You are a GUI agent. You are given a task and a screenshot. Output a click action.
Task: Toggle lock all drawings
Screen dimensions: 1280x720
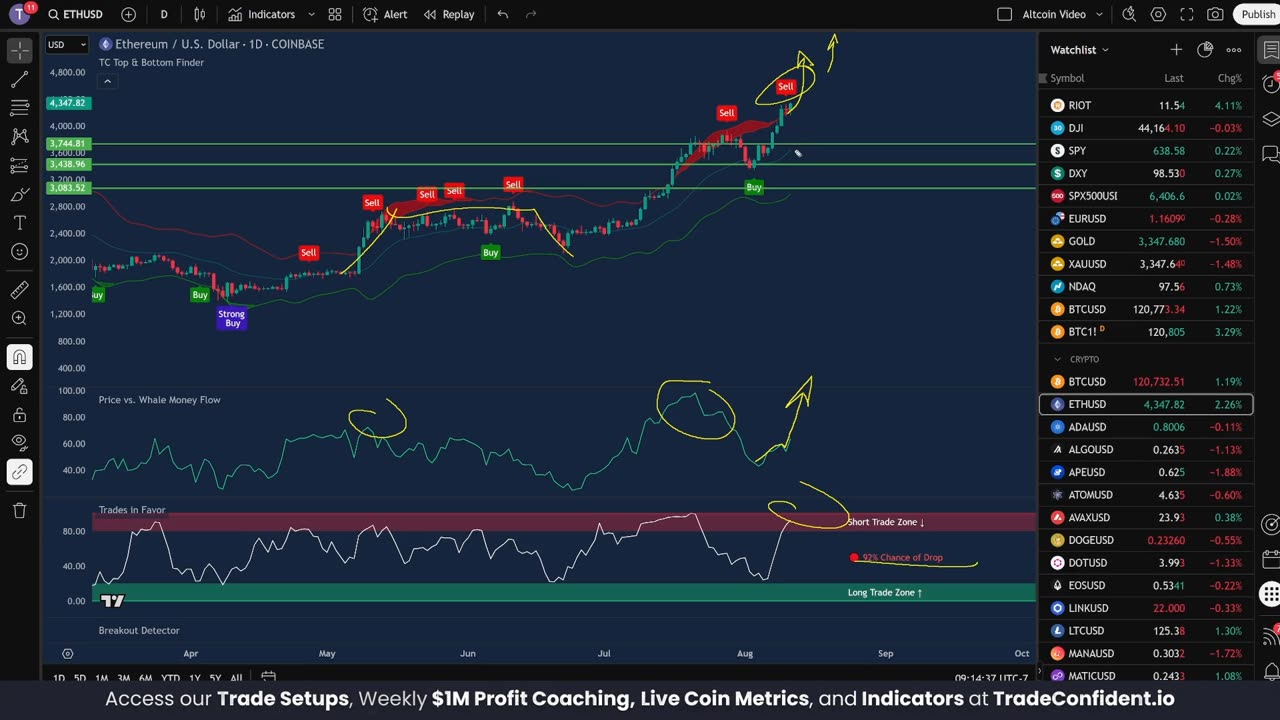(x=19, y=415)
